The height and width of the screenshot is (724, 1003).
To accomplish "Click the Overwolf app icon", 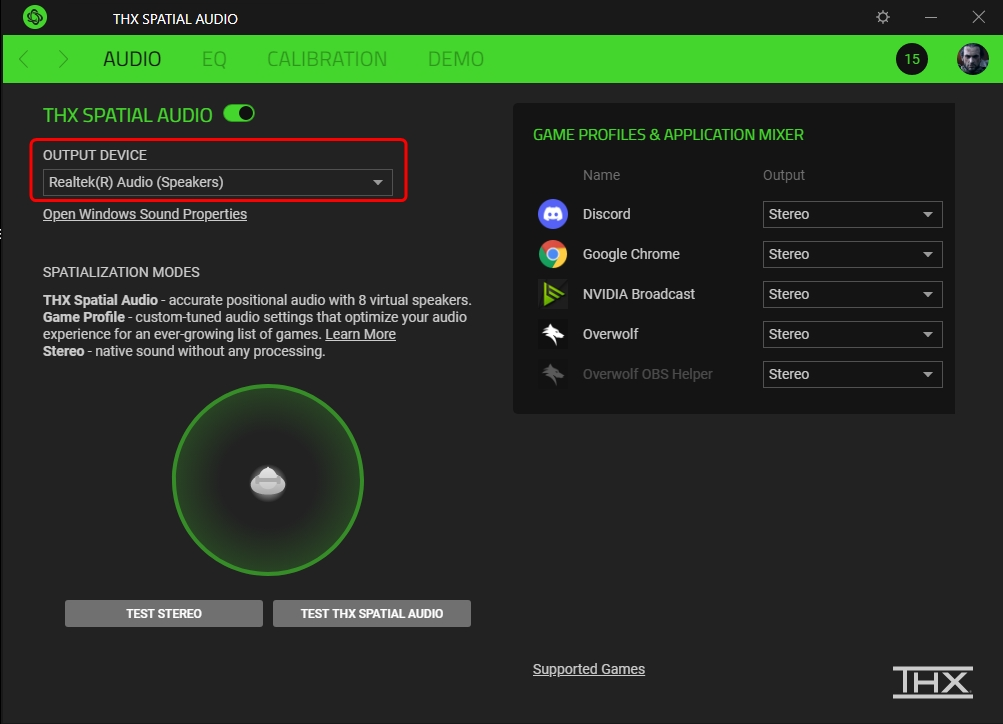I will [x=553, y=334].
